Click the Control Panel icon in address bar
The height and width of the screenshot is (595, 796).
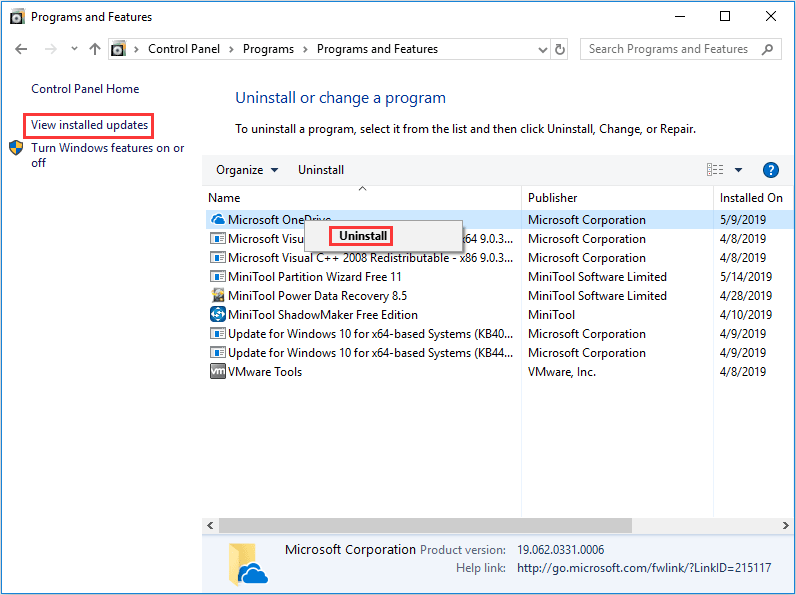pos(118,49)
